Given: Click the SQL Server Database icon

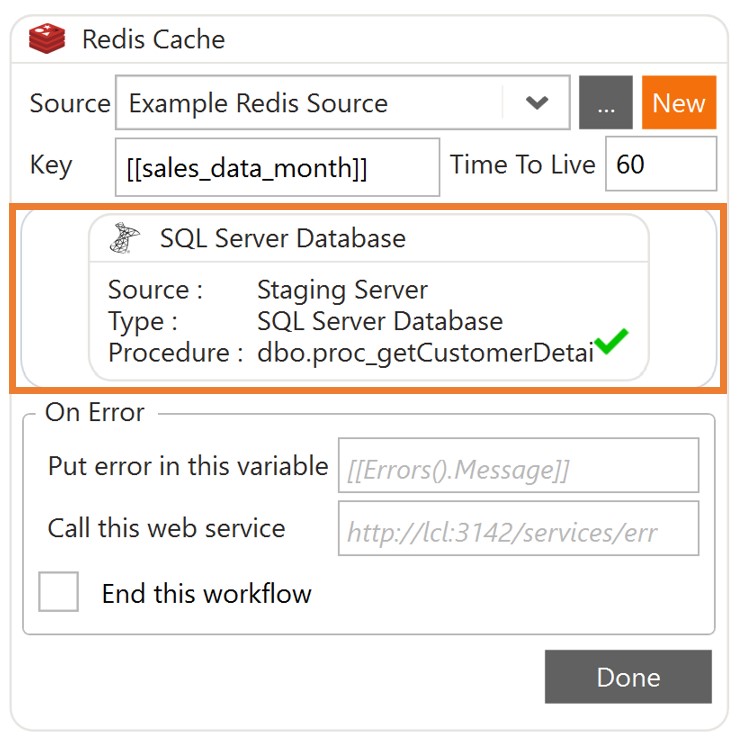Looking at the screenshot, I should tap(124, 238).
